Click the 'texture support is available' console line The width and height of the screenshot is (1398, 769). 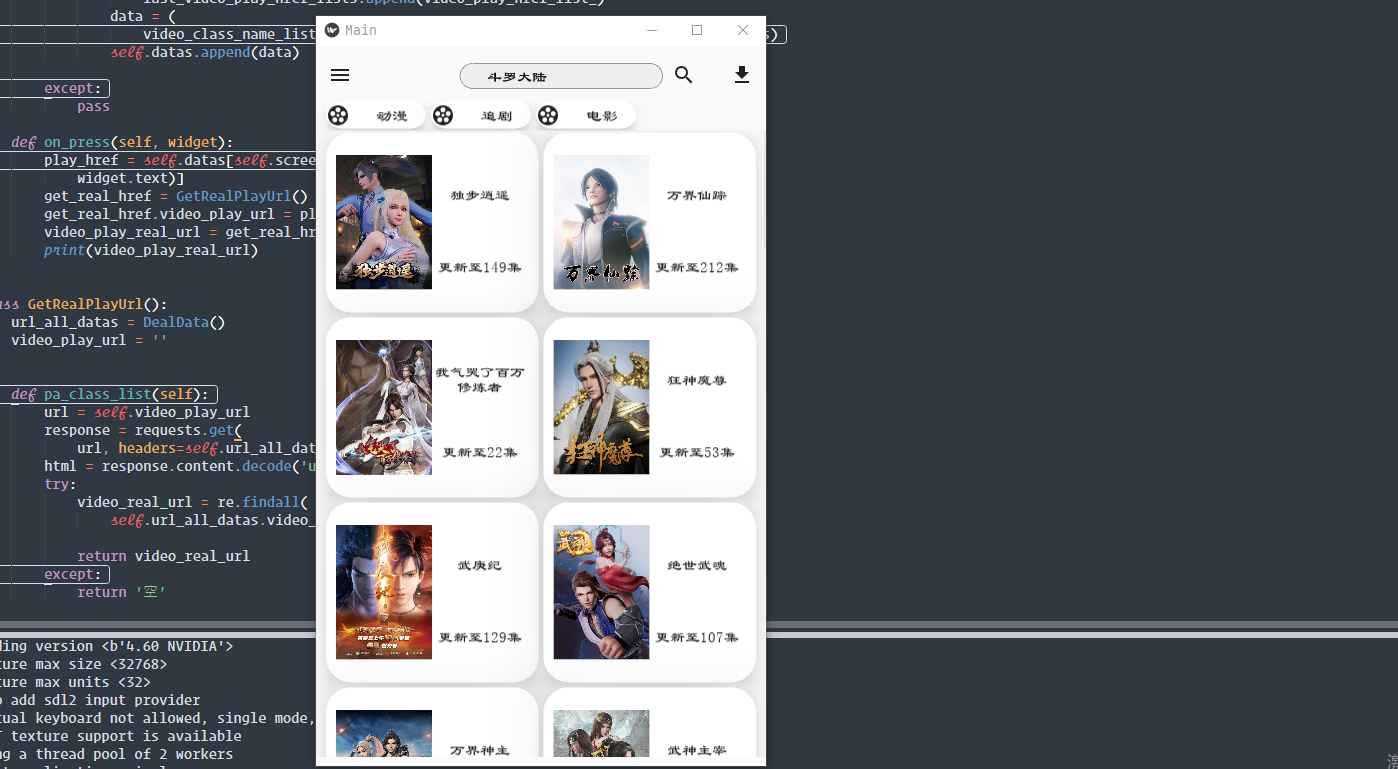120,736
